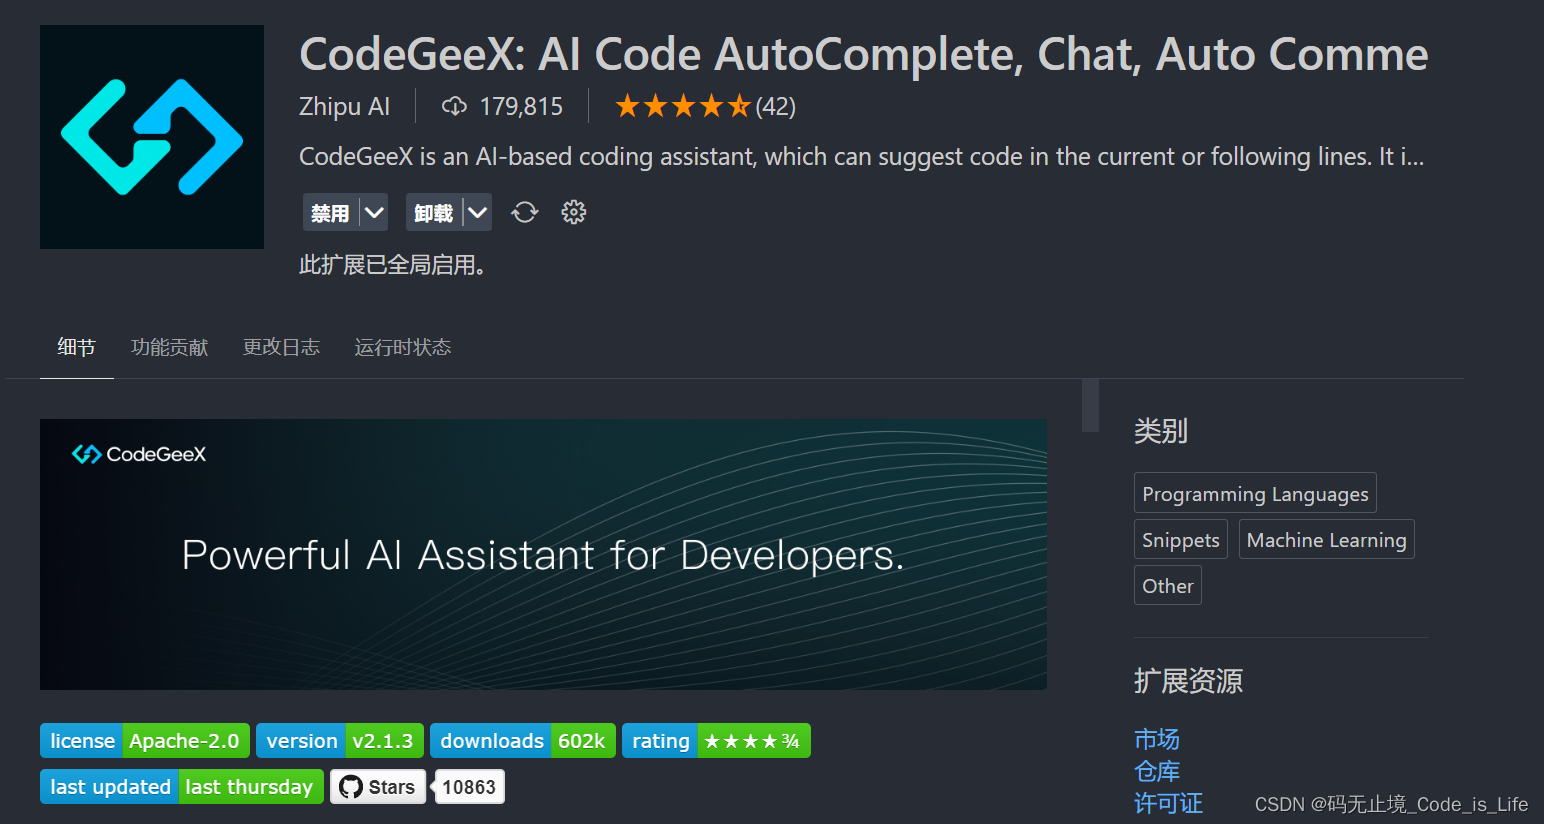Switch to the 功能贡献 tab
Viewport: 1544px width, 824px height.
pos(170,347)
